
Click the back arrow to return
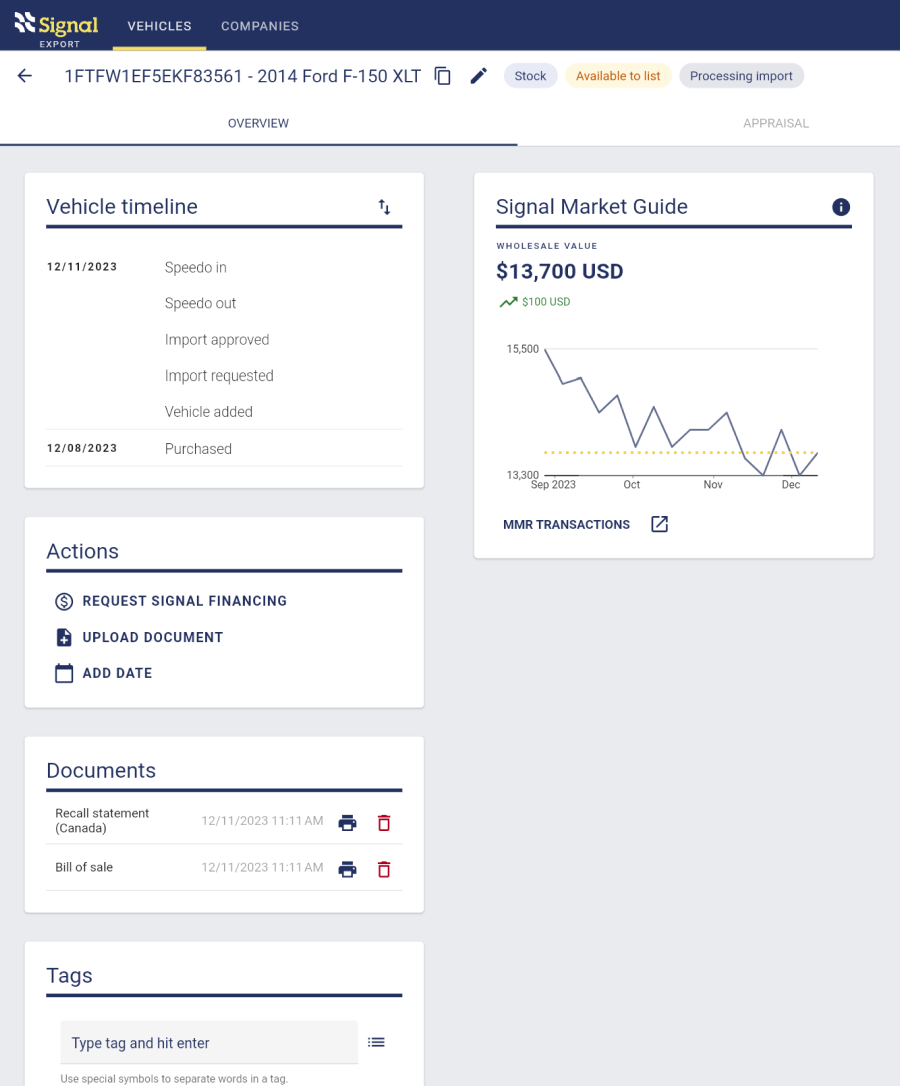pos(24,75)
